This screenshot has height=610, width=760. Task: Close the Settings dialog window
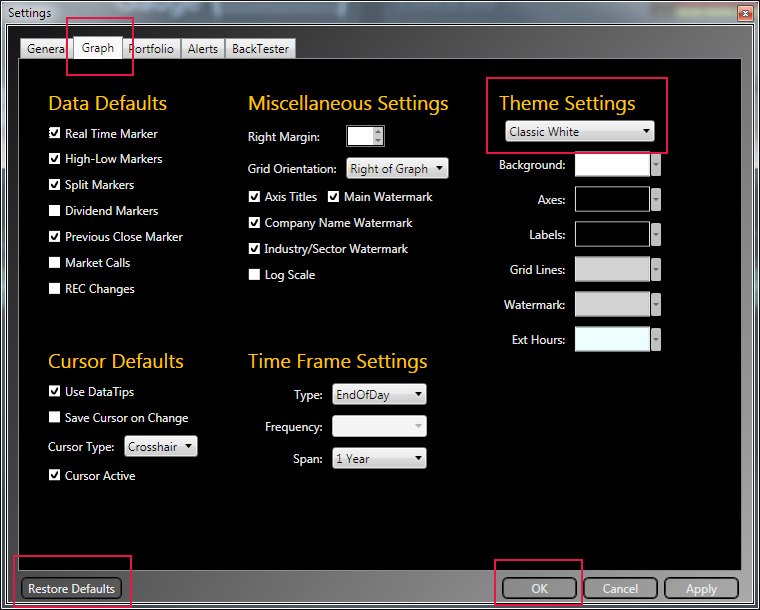pos(744,13)
